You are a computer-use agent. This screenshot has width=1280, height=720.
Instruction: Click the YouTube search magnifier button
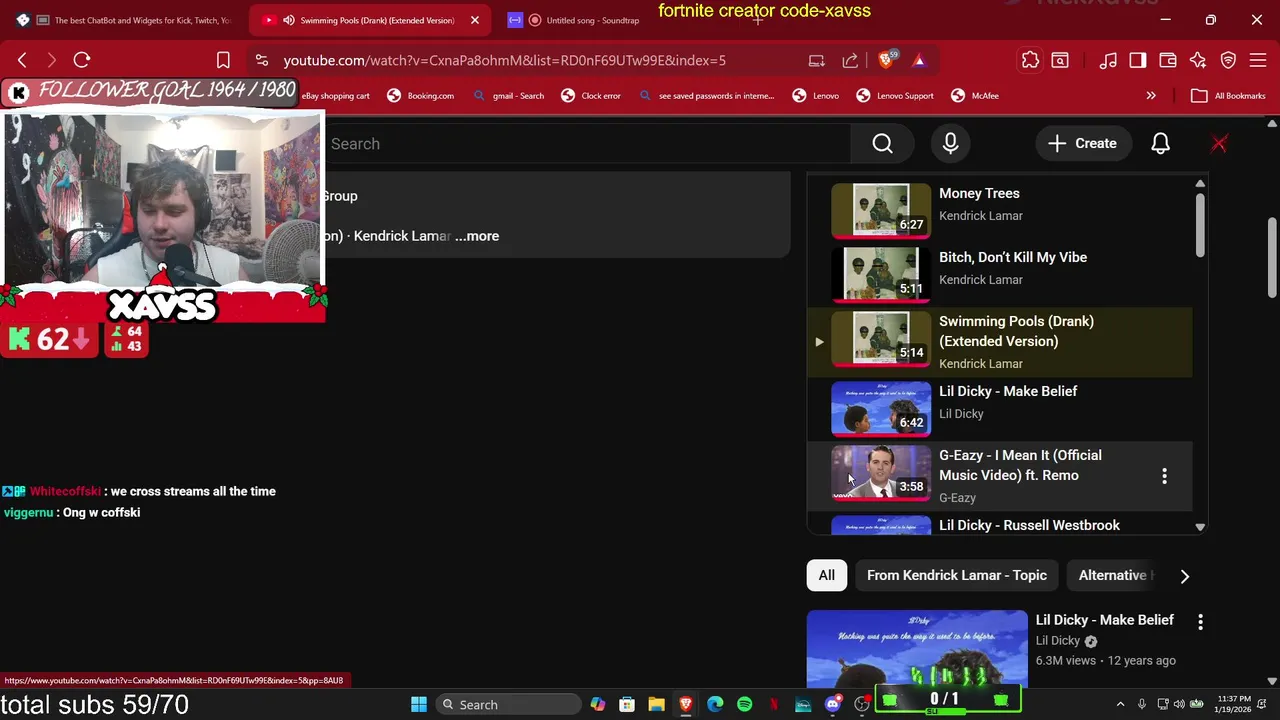pos(882,143)
